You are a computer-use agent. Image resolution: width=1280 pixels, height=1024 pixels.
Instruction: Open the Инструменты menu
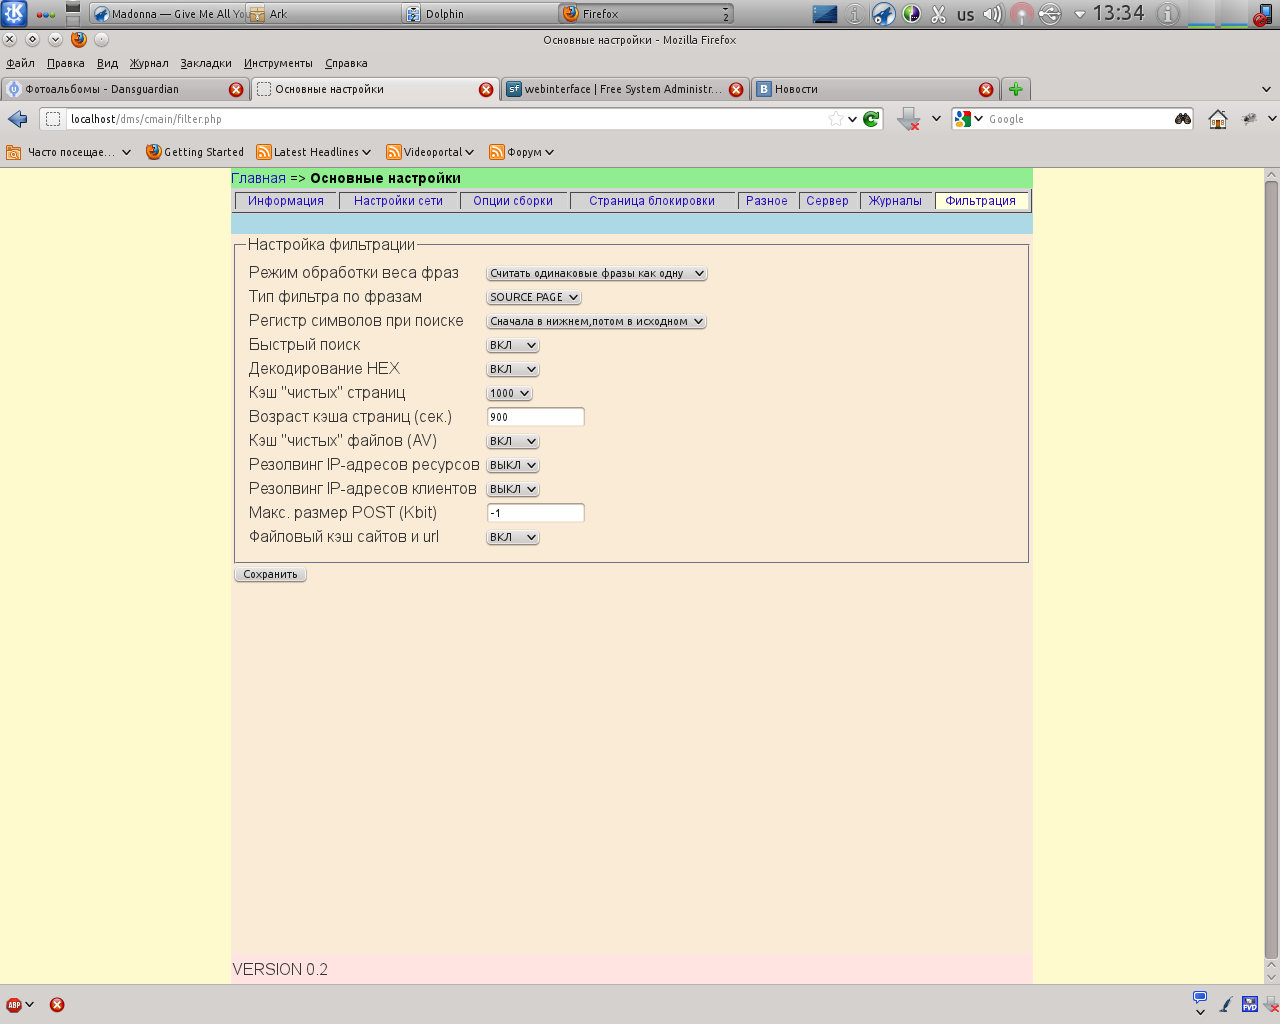[x=277, y=62]
